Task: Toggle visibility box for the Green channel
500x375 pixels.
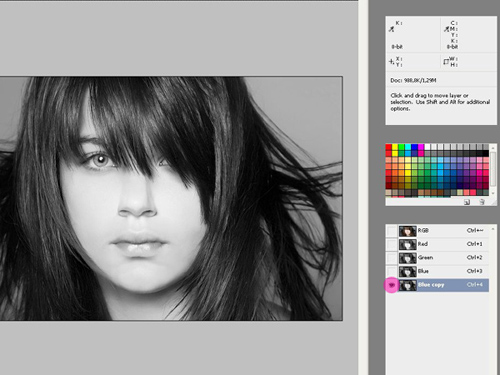Action: point(392,258)
